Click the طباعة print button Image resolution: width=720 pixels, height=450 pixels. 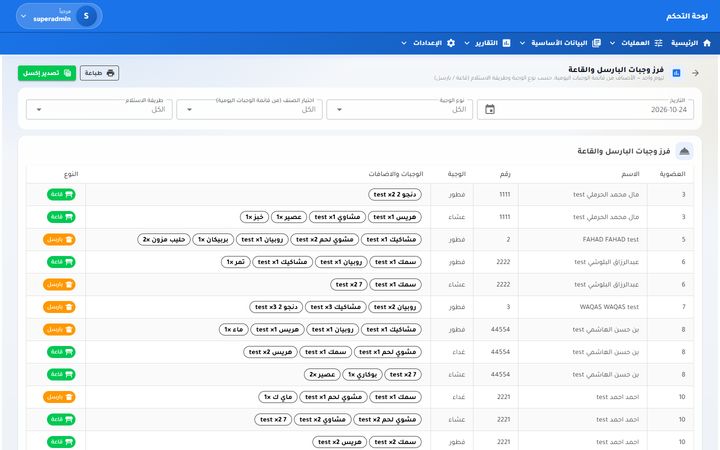pos(99,73)
